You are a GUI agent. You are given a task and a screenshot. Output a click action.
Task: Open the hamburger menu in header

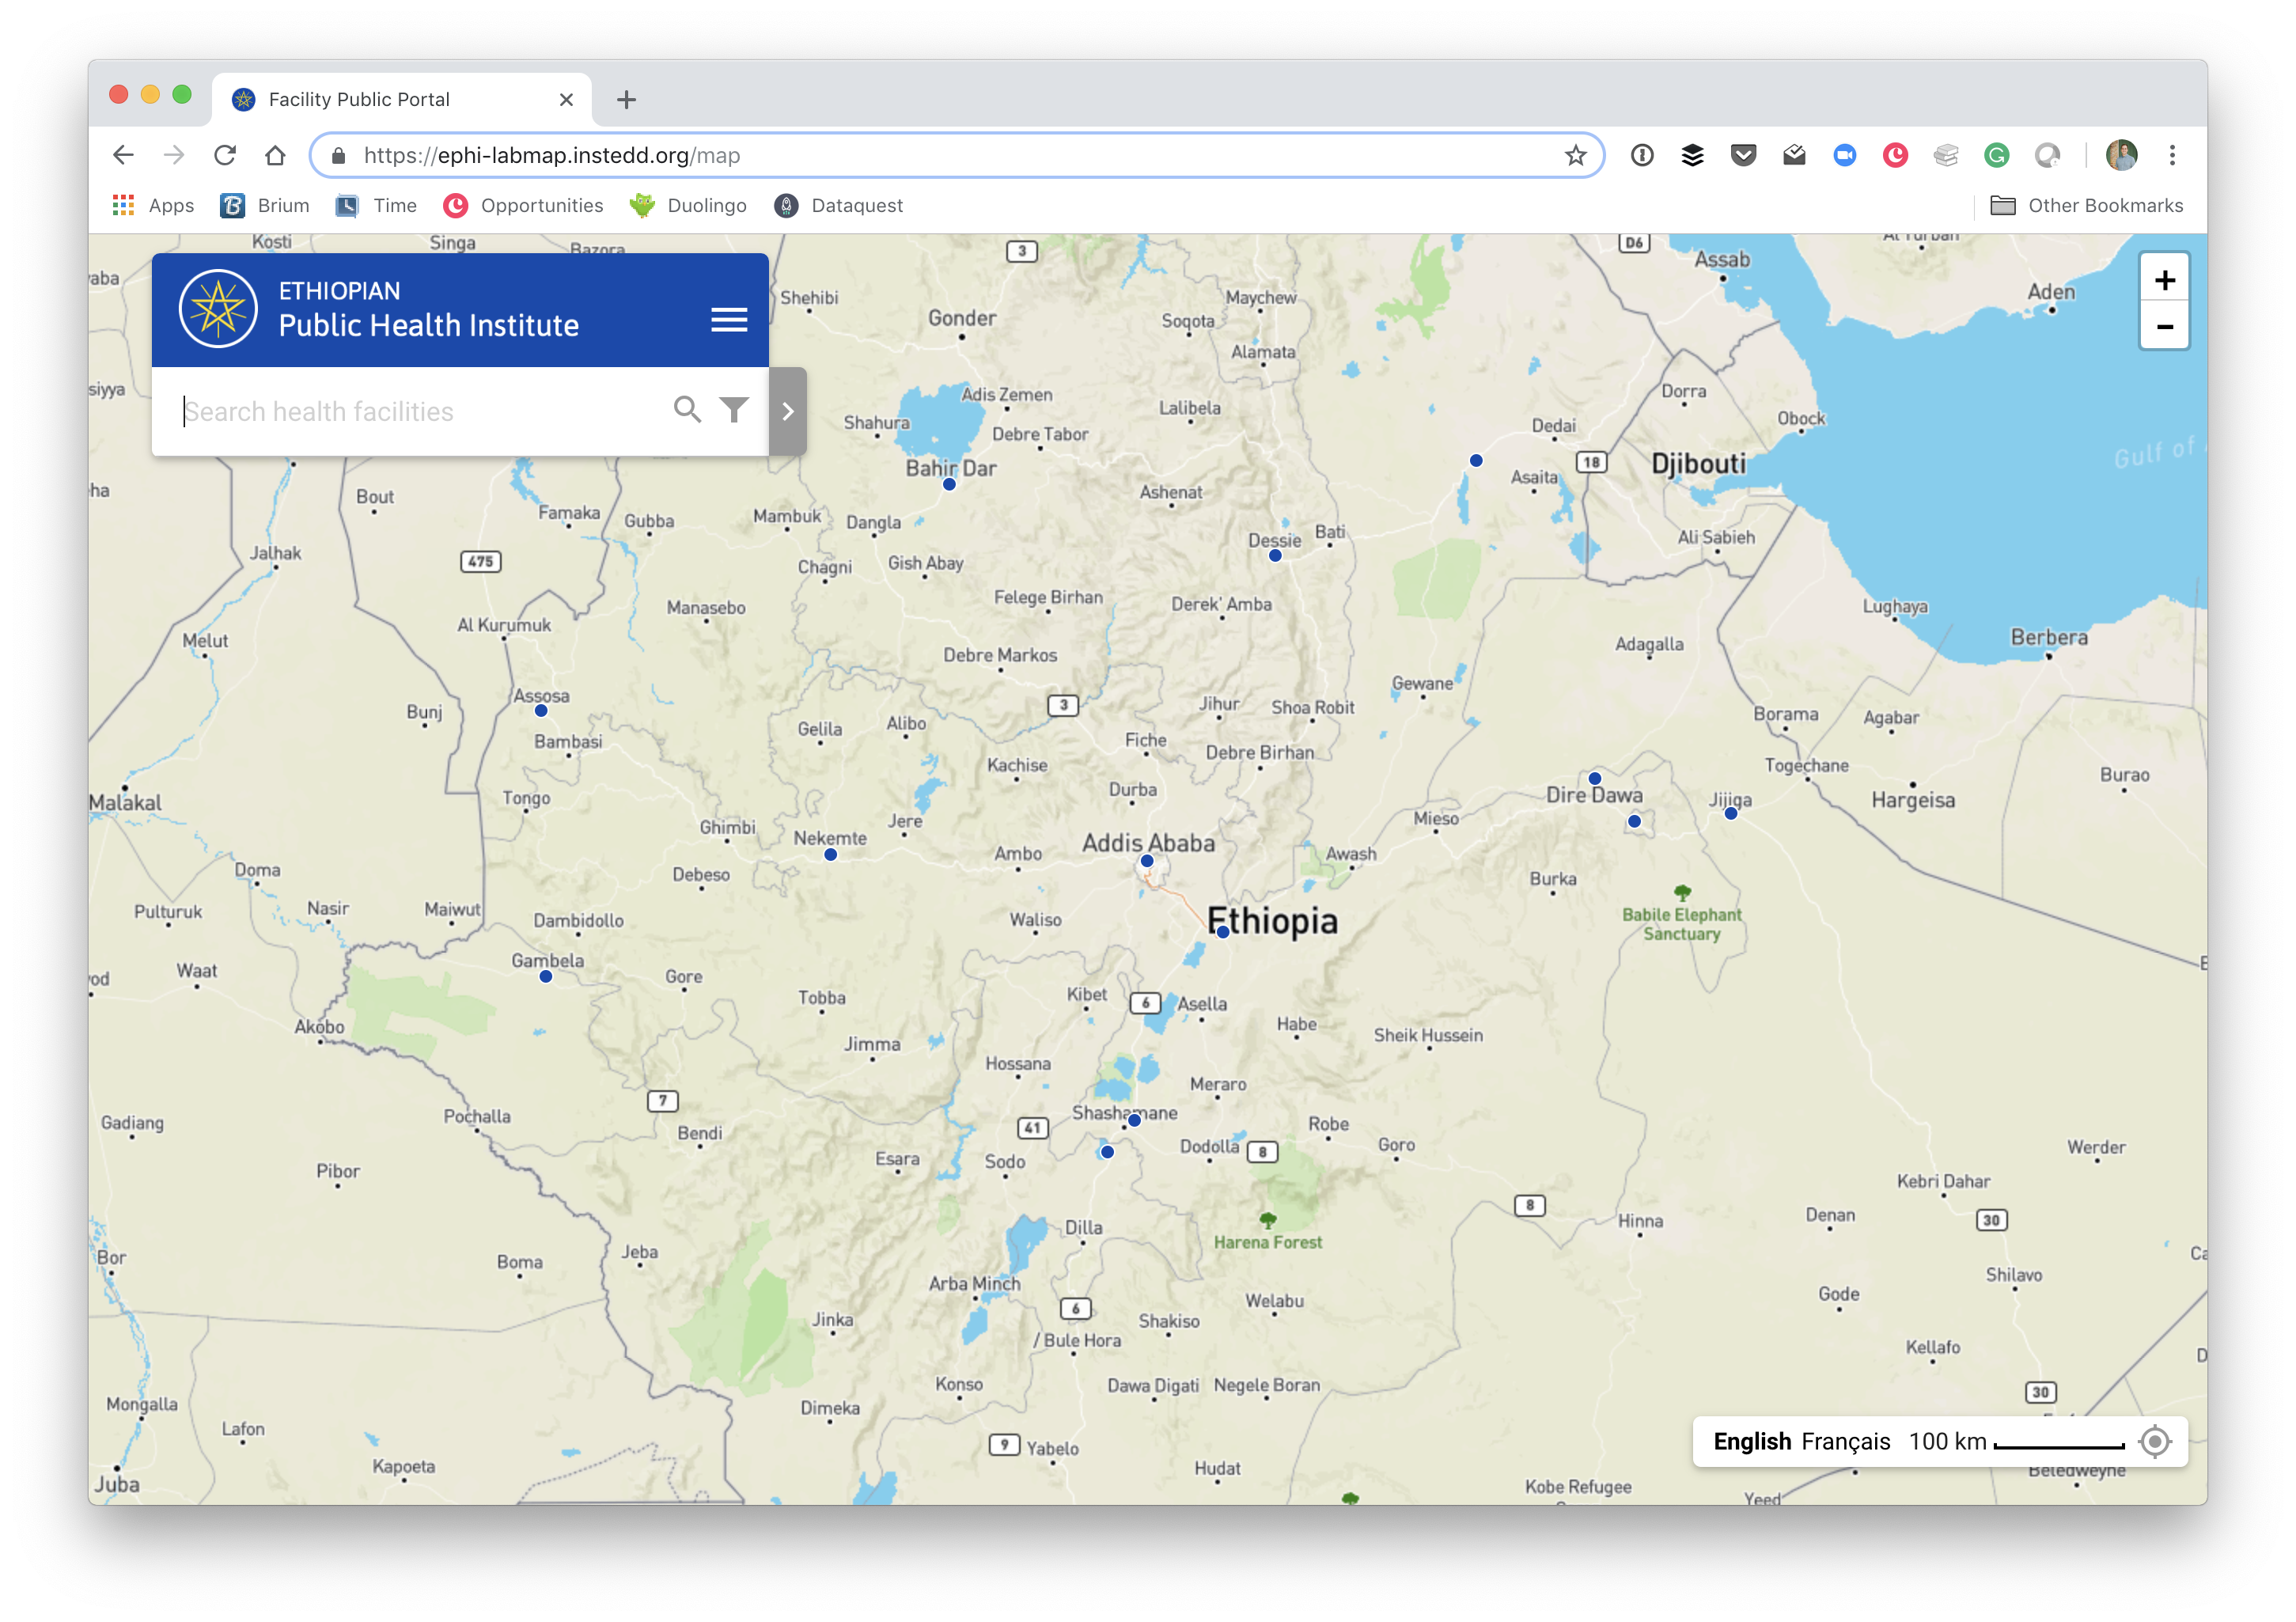(x=729, y=320)
